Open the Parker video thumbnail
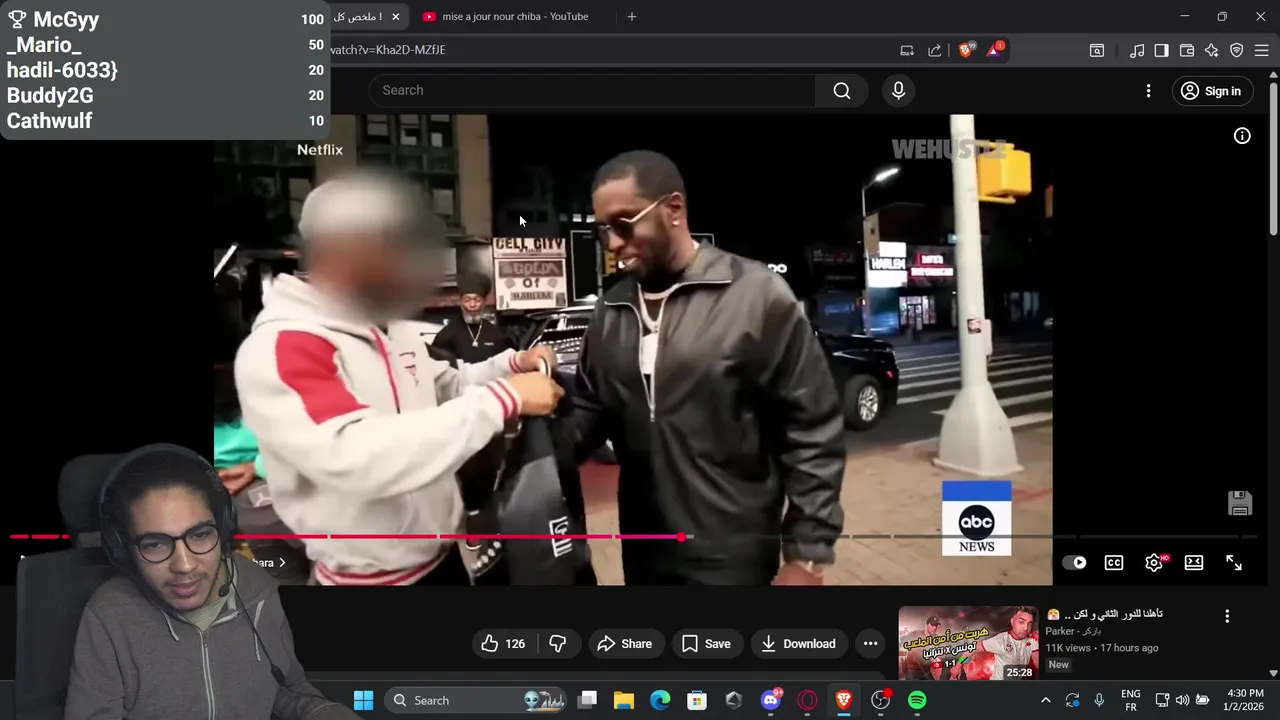The height and width of the screenshot is (720, 1280). coord(968,643)
